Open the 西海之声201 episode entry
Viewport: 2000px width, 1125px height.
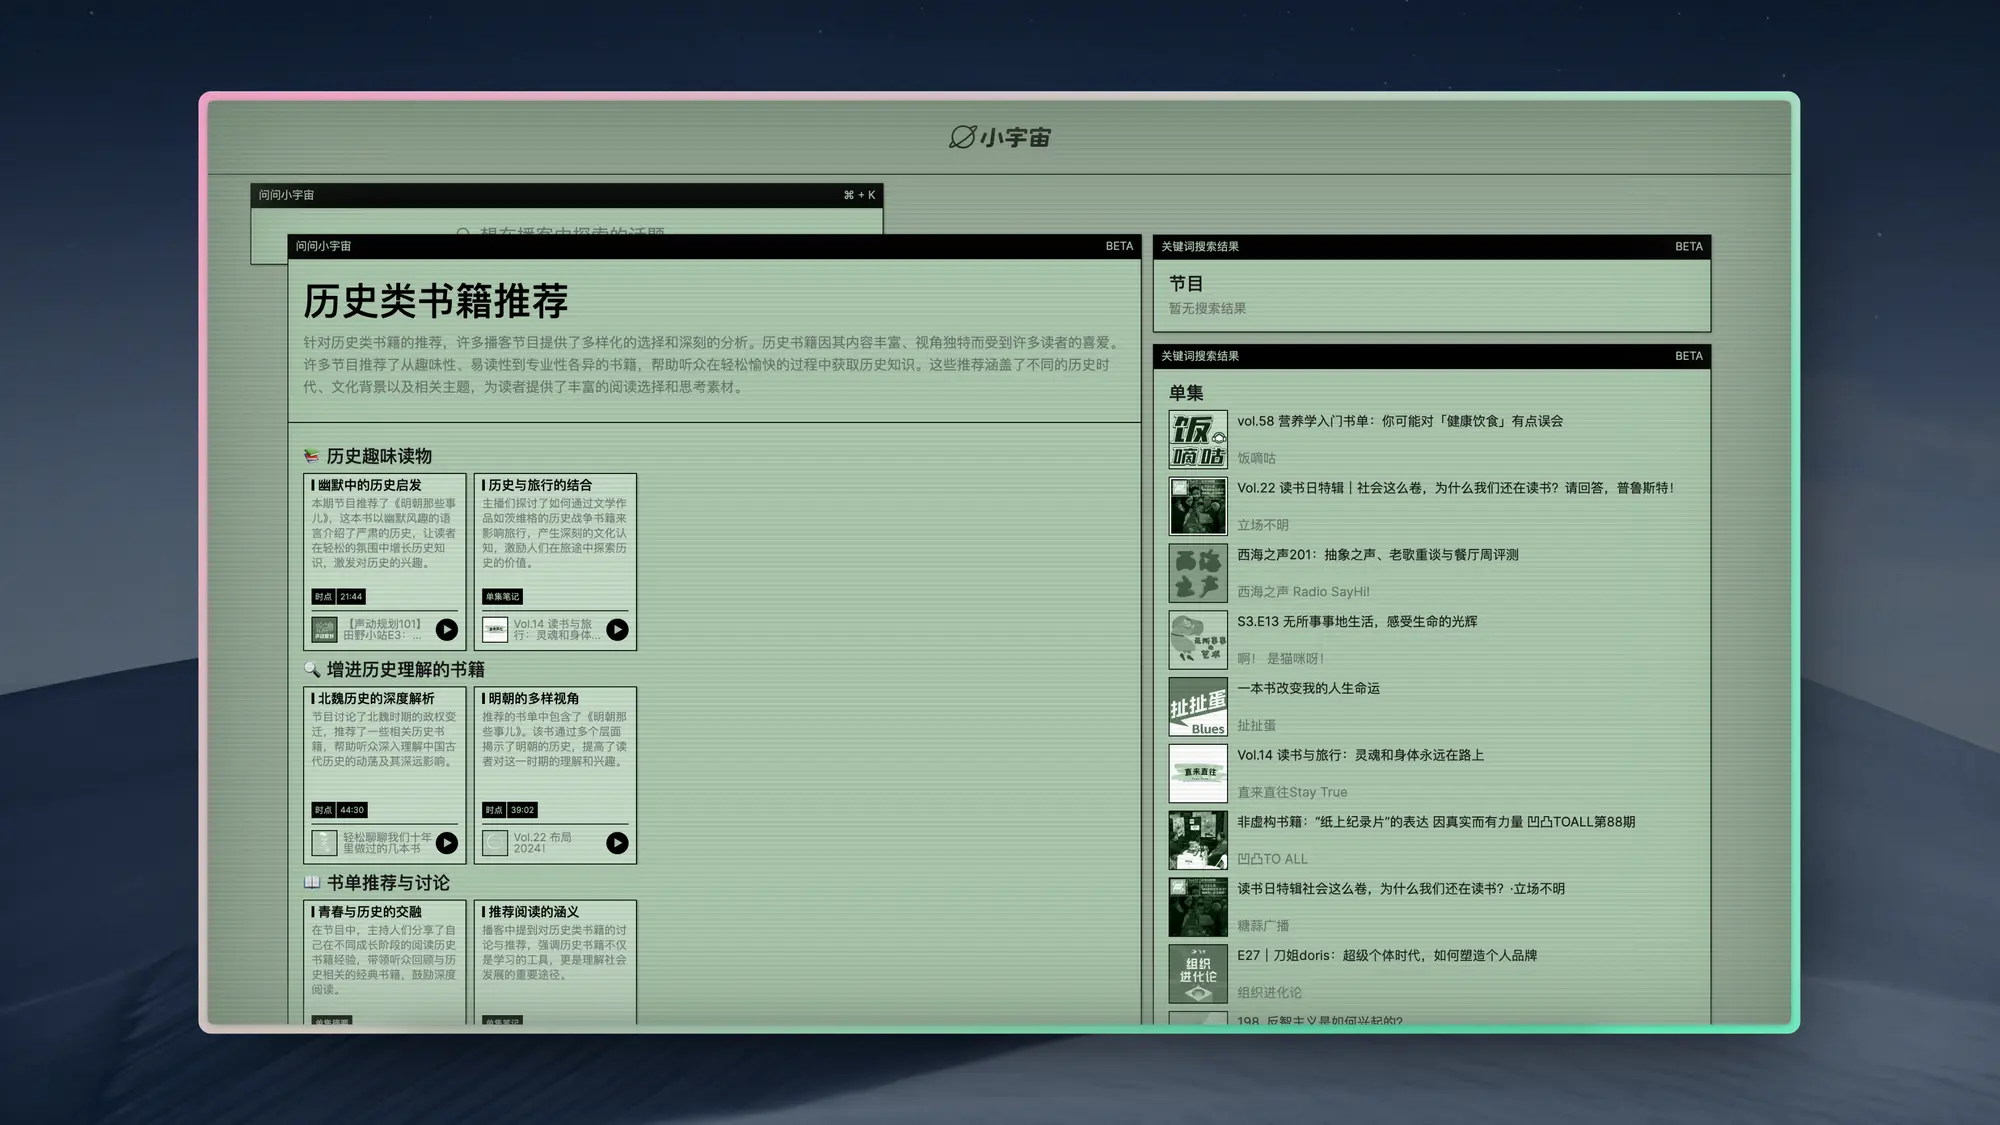[1380, 555]
